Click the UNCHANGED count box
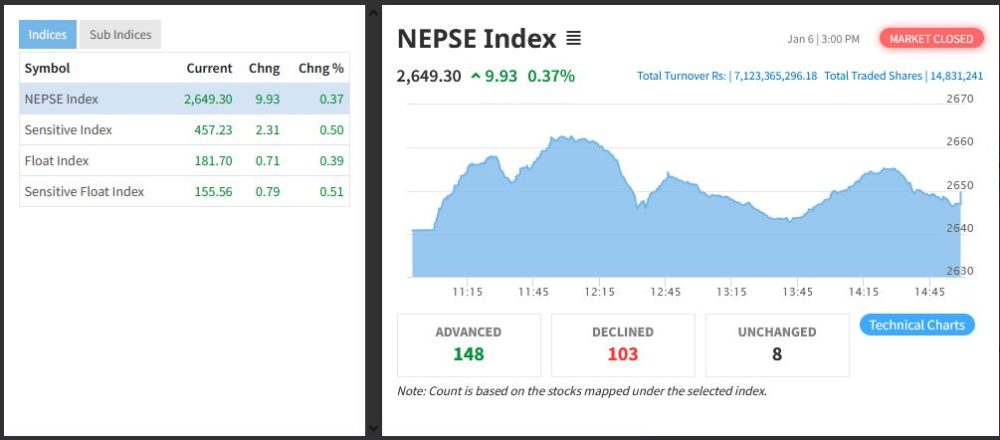The width and height of the screenshot is (1000, 440). 777,344
